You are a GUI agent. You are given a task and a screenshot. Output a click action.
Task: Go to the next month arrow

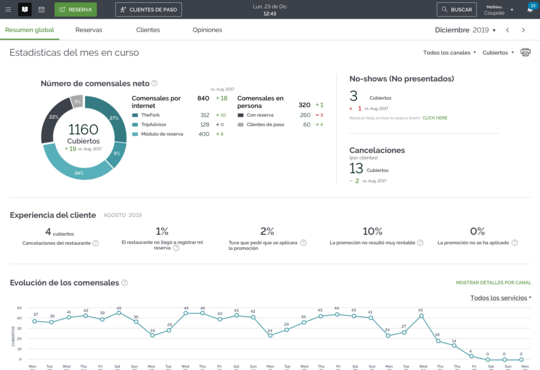(523, 30)
